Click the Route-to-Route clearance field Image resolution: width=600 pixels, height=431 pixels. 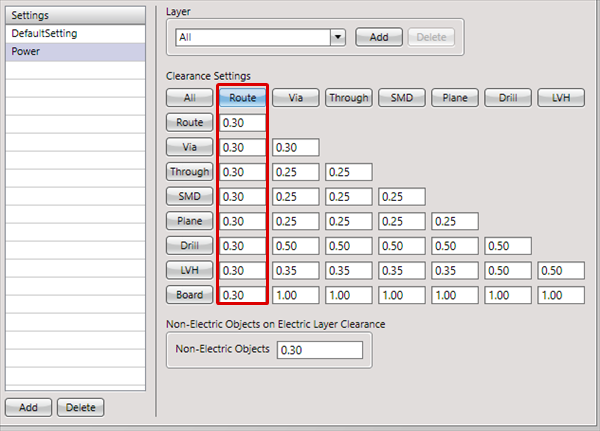(x=242, y=123)
